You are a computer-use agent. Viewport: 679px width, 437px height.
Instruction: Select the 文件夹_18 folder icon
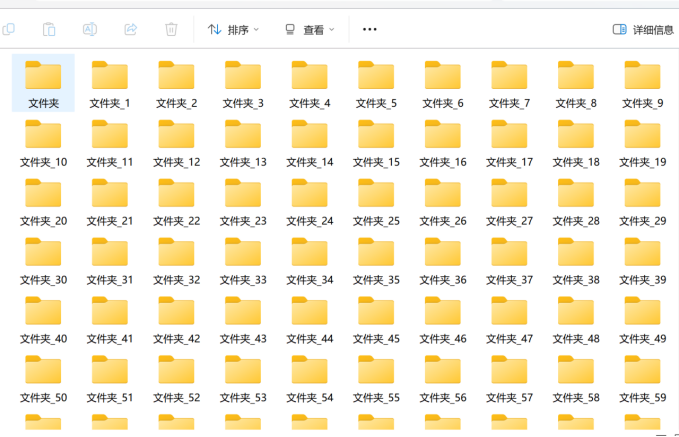[x=576, y=134]
